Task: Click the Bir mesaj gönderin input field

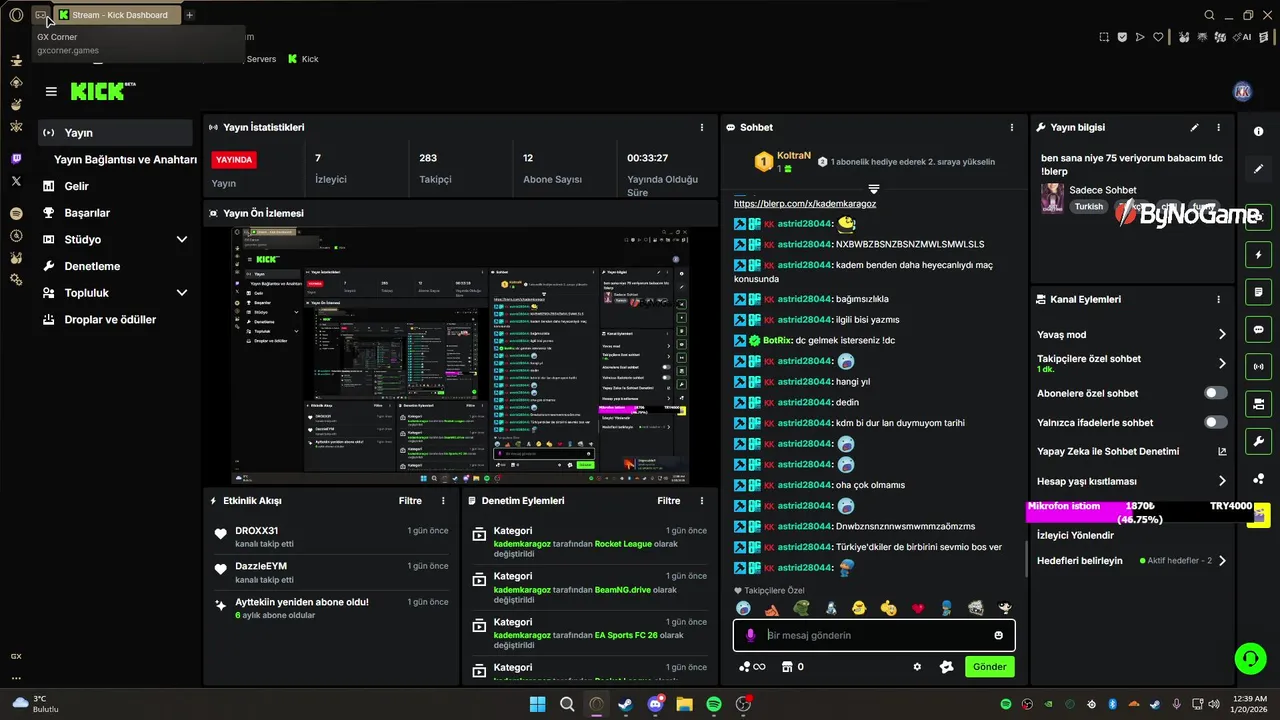Action: (874, 635)
